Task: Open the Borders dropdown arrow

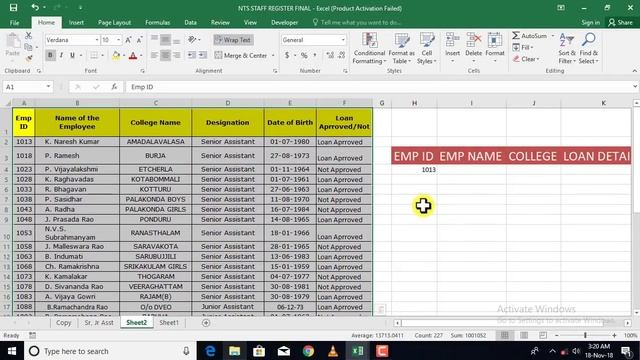Action: coord(102,56)
